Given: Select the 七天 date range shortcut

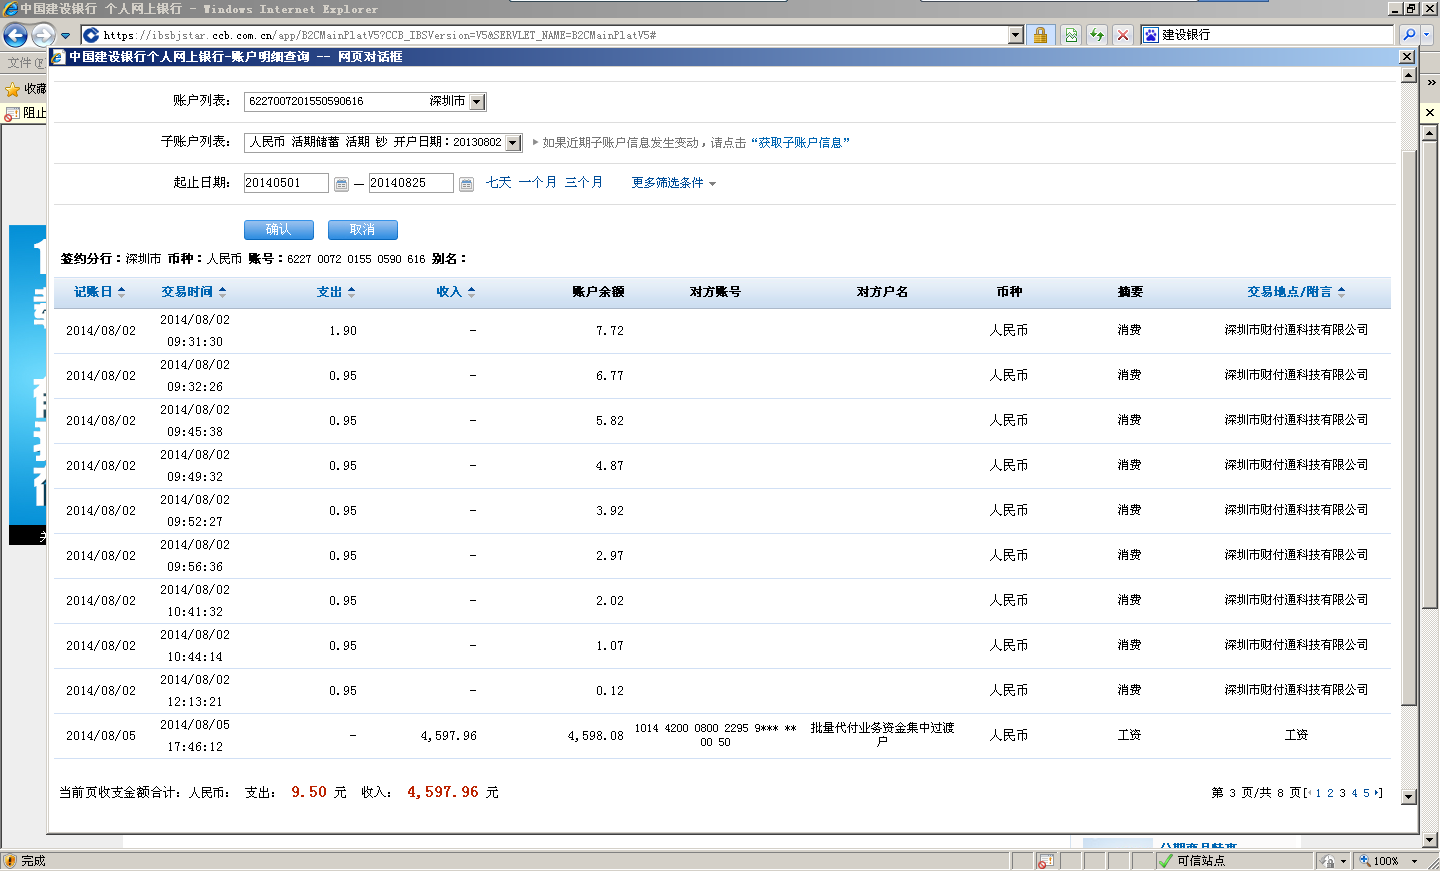Looking at the screenshot, I should coord(498,183).
